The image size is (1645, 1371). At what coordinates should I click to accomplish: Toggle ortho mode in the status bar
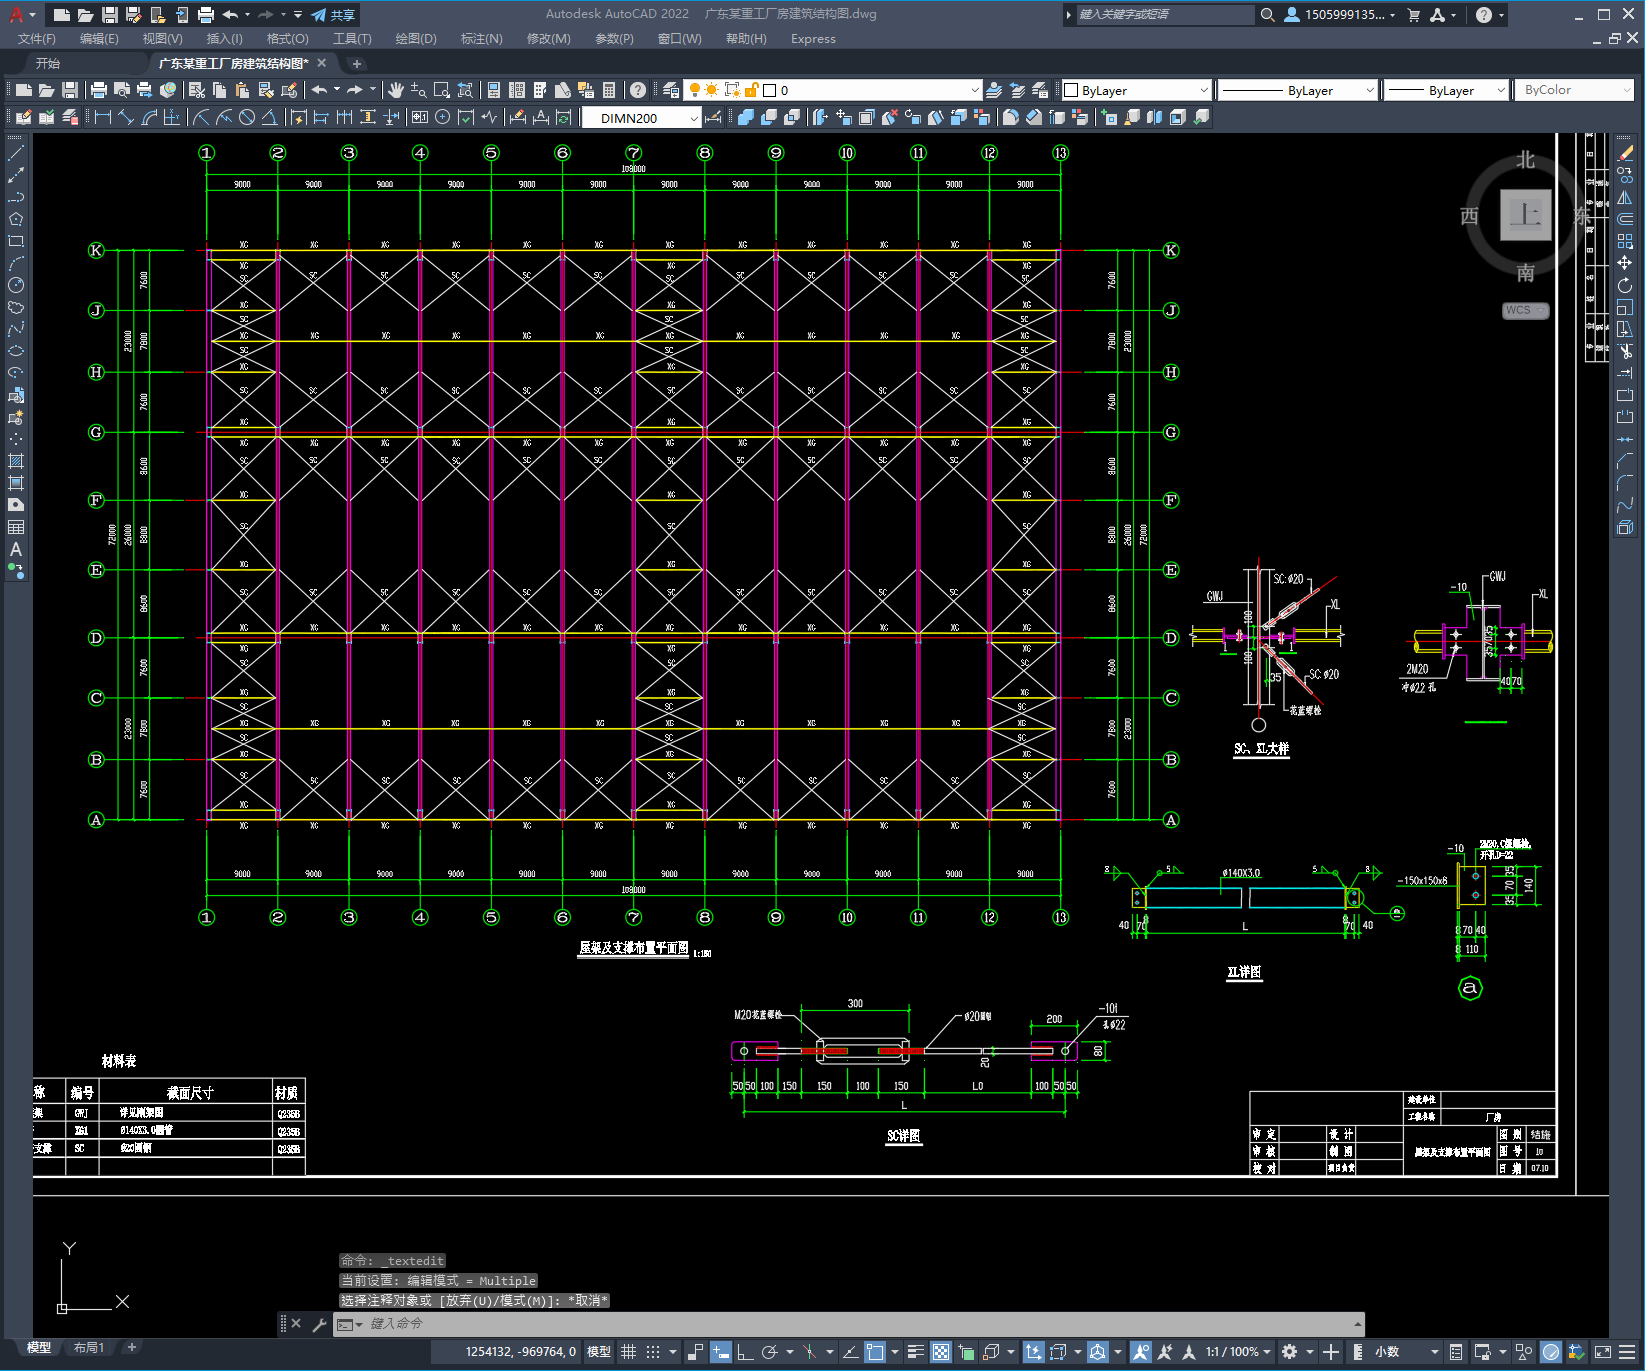click(x=745, y=1352)
